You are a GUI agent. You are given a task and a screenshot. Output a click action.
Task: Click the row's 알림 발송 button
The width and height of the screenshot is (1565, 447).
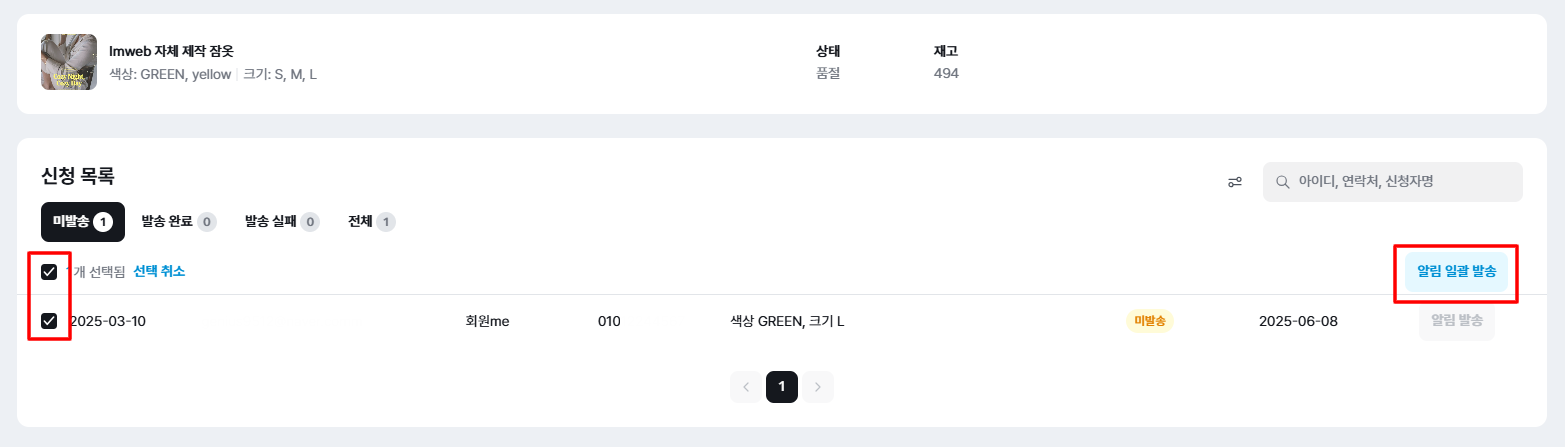(x=1456, y=321)
